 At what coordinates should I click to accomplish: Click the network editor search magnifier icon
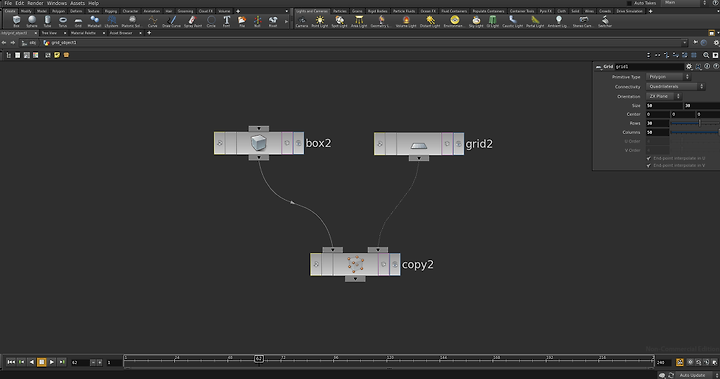click(706, 55)
